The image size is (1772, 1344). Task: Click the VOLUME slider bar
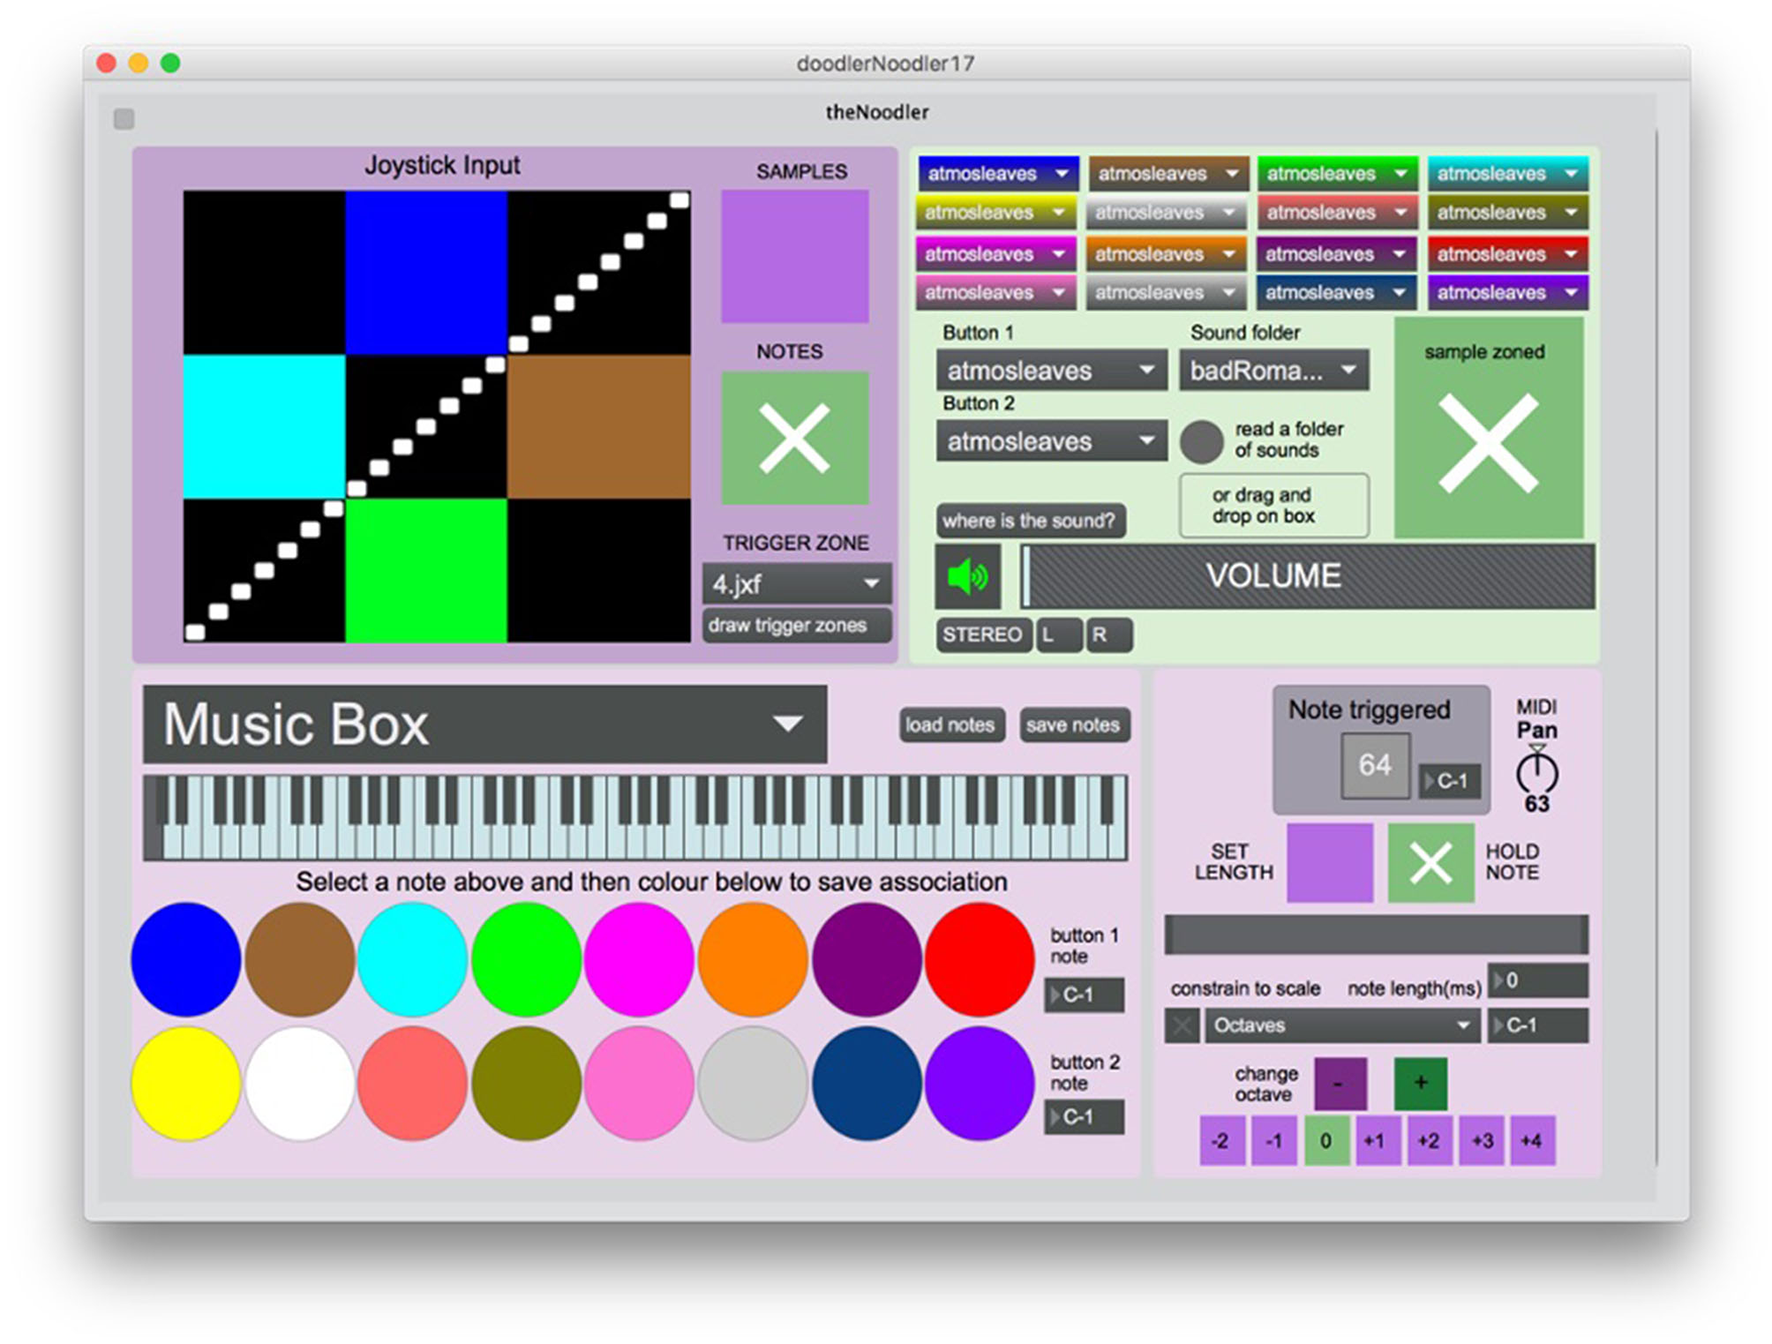(x=1309, y=577)
